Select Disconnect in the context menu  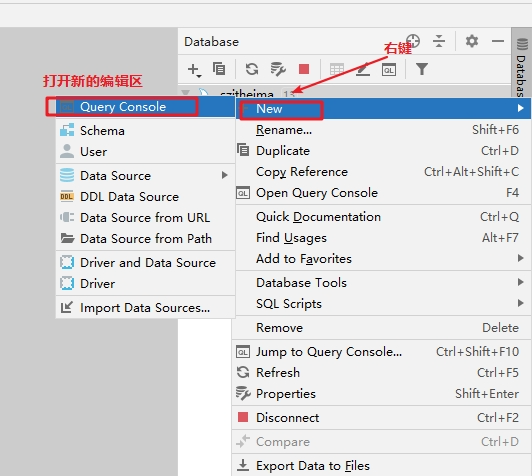pyautogui.click(x=381, y=418)
